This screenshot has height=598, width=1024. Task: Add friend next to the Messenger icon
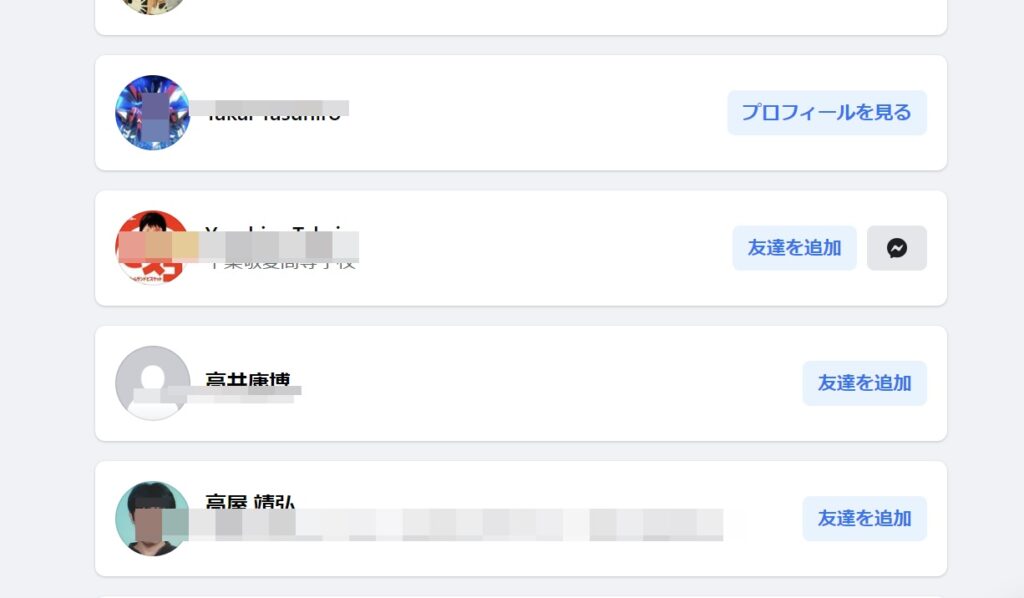coord(794,248)
